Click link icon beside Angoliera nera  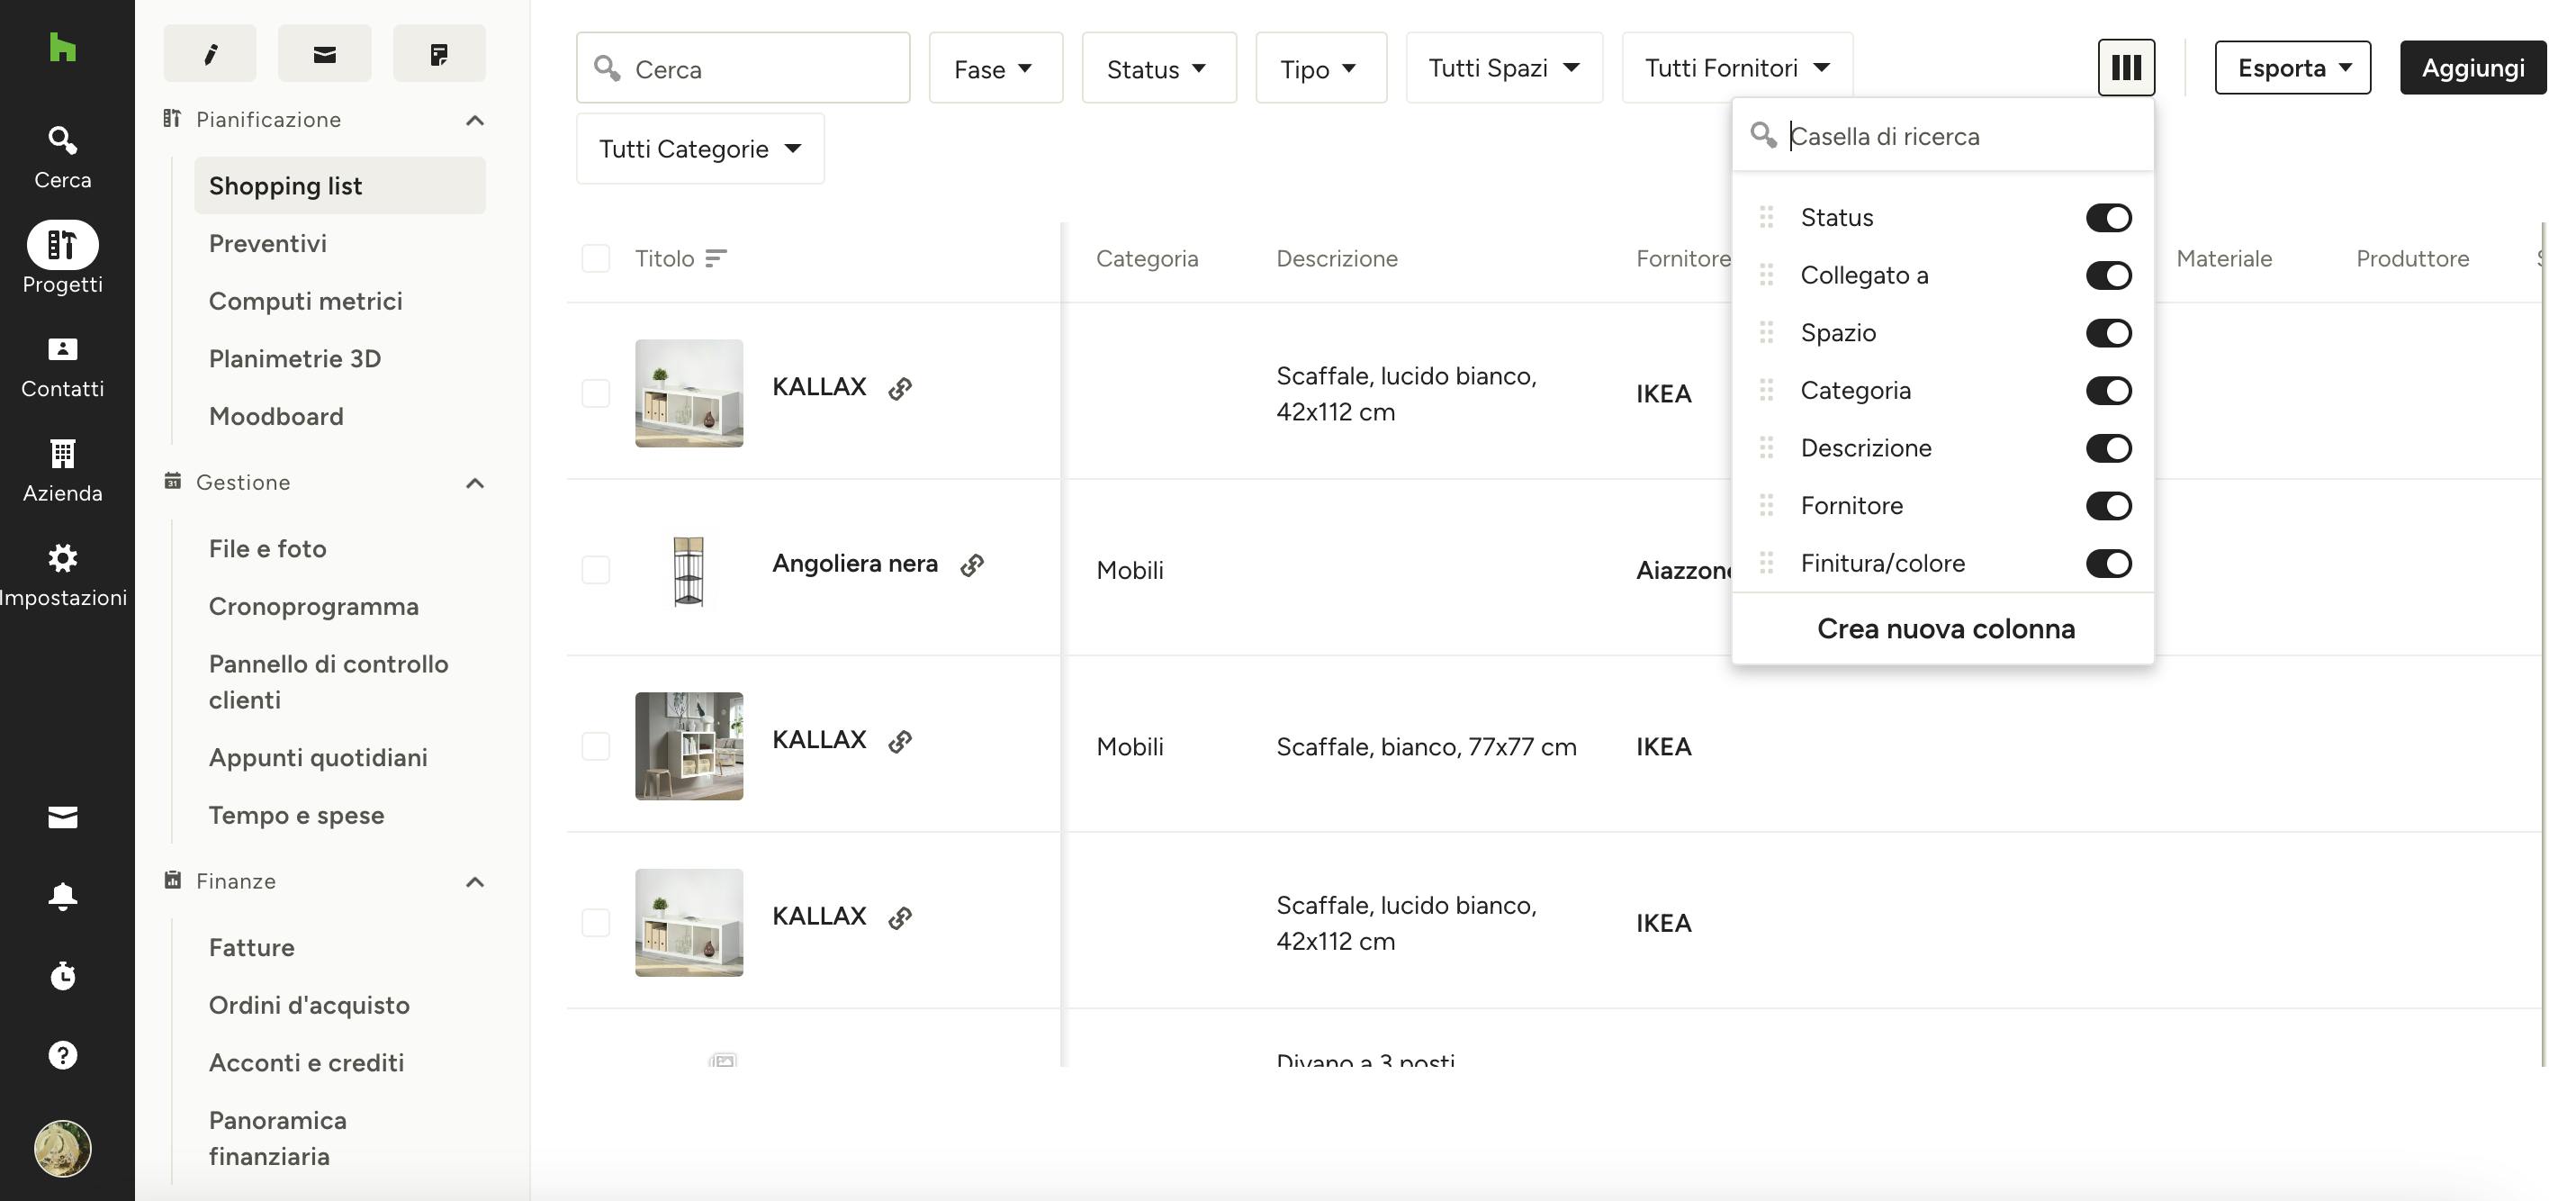click(x=972, y=565)
